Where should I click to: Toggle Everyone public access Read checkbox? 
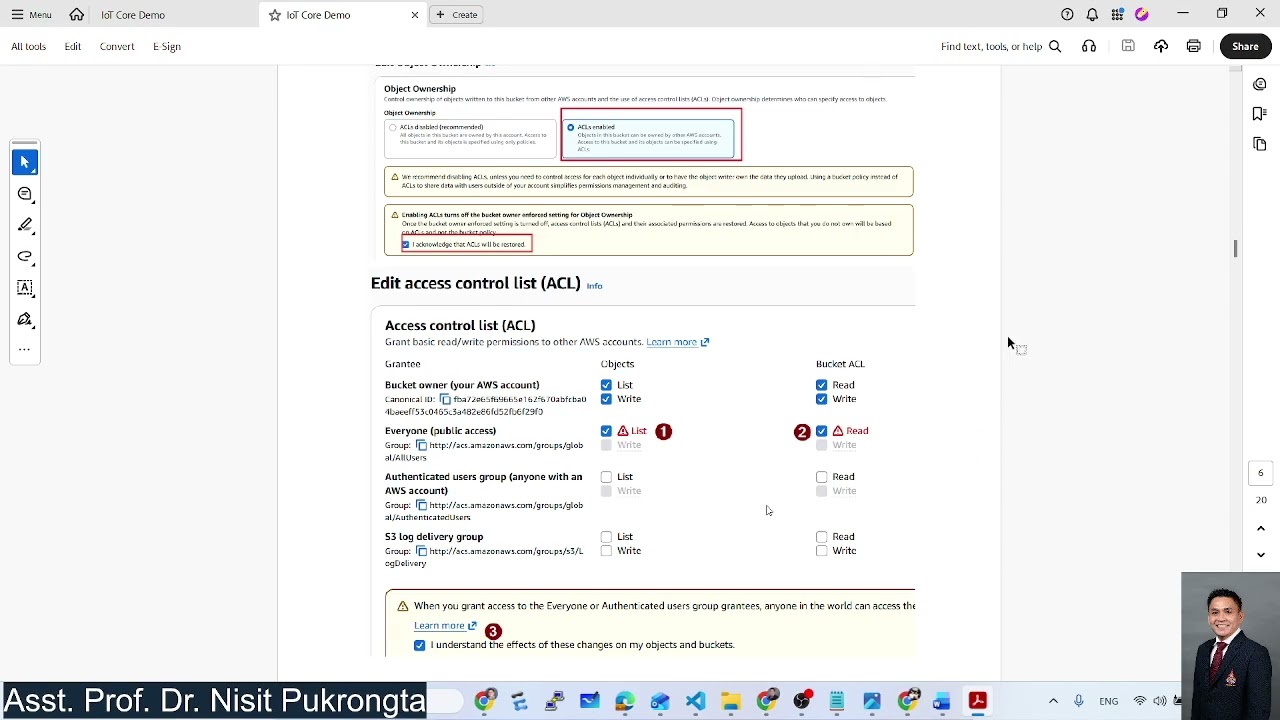[x=822, y=431]
